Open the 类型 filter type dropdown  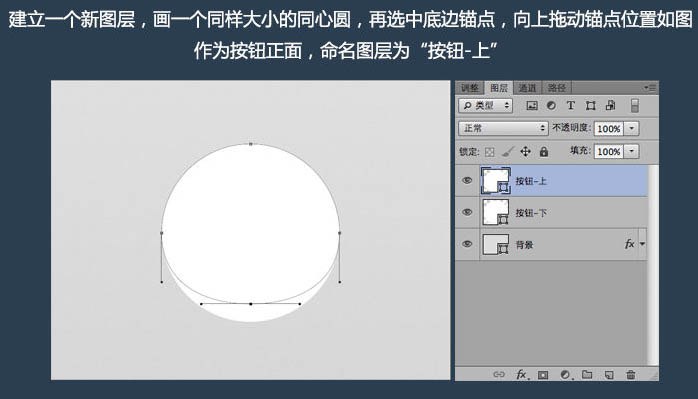tap(486, 106)
